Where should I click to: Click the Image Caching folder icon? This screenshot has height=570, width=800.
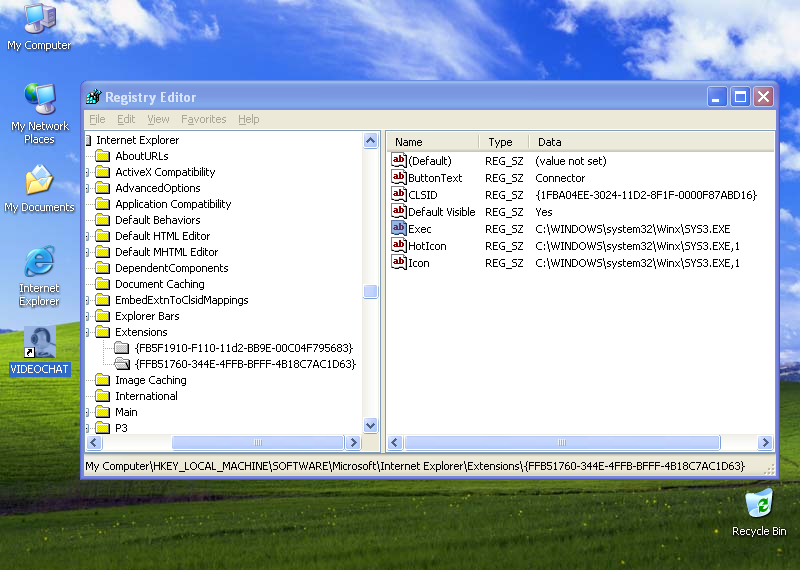pos(103,380)
